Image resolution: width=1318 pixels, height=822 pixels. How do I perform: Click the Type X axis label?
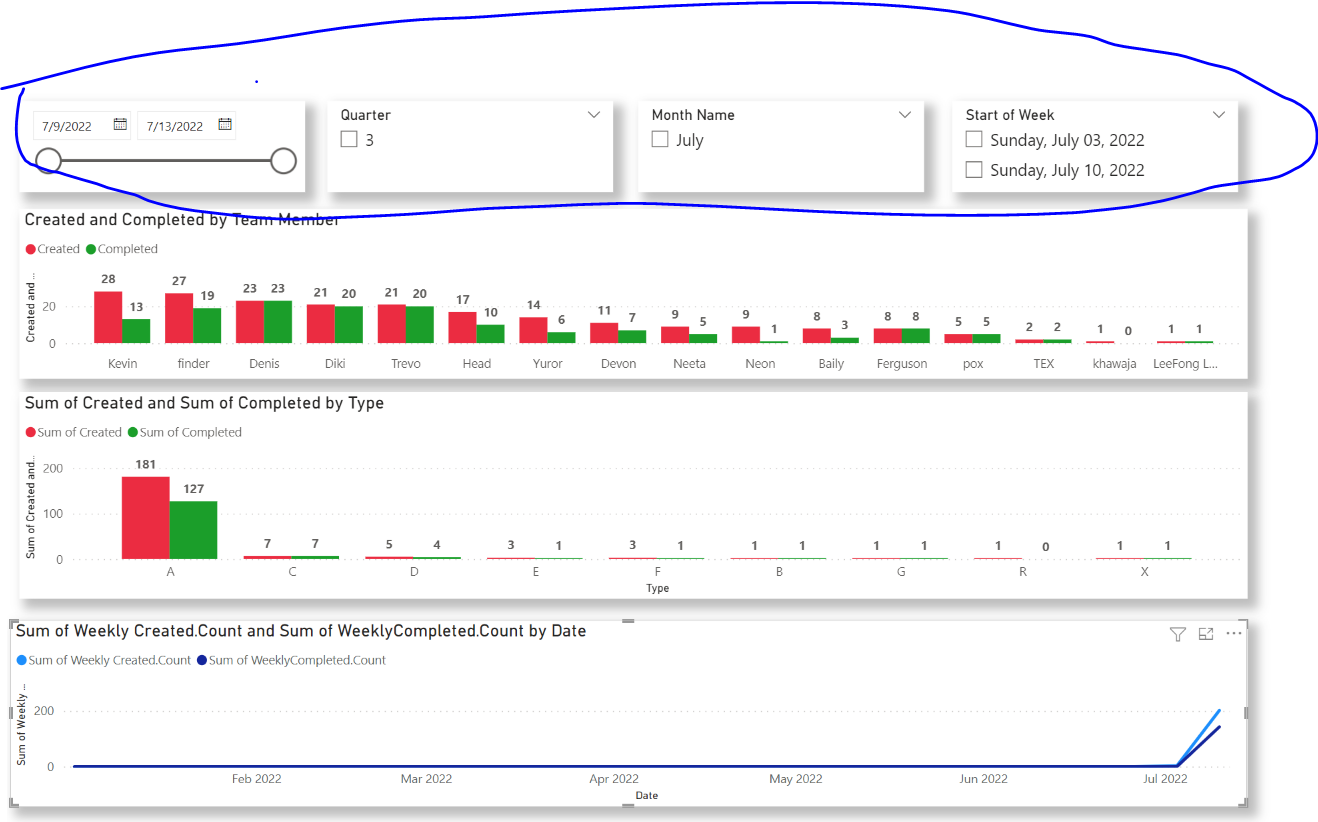click(1145, 573)
